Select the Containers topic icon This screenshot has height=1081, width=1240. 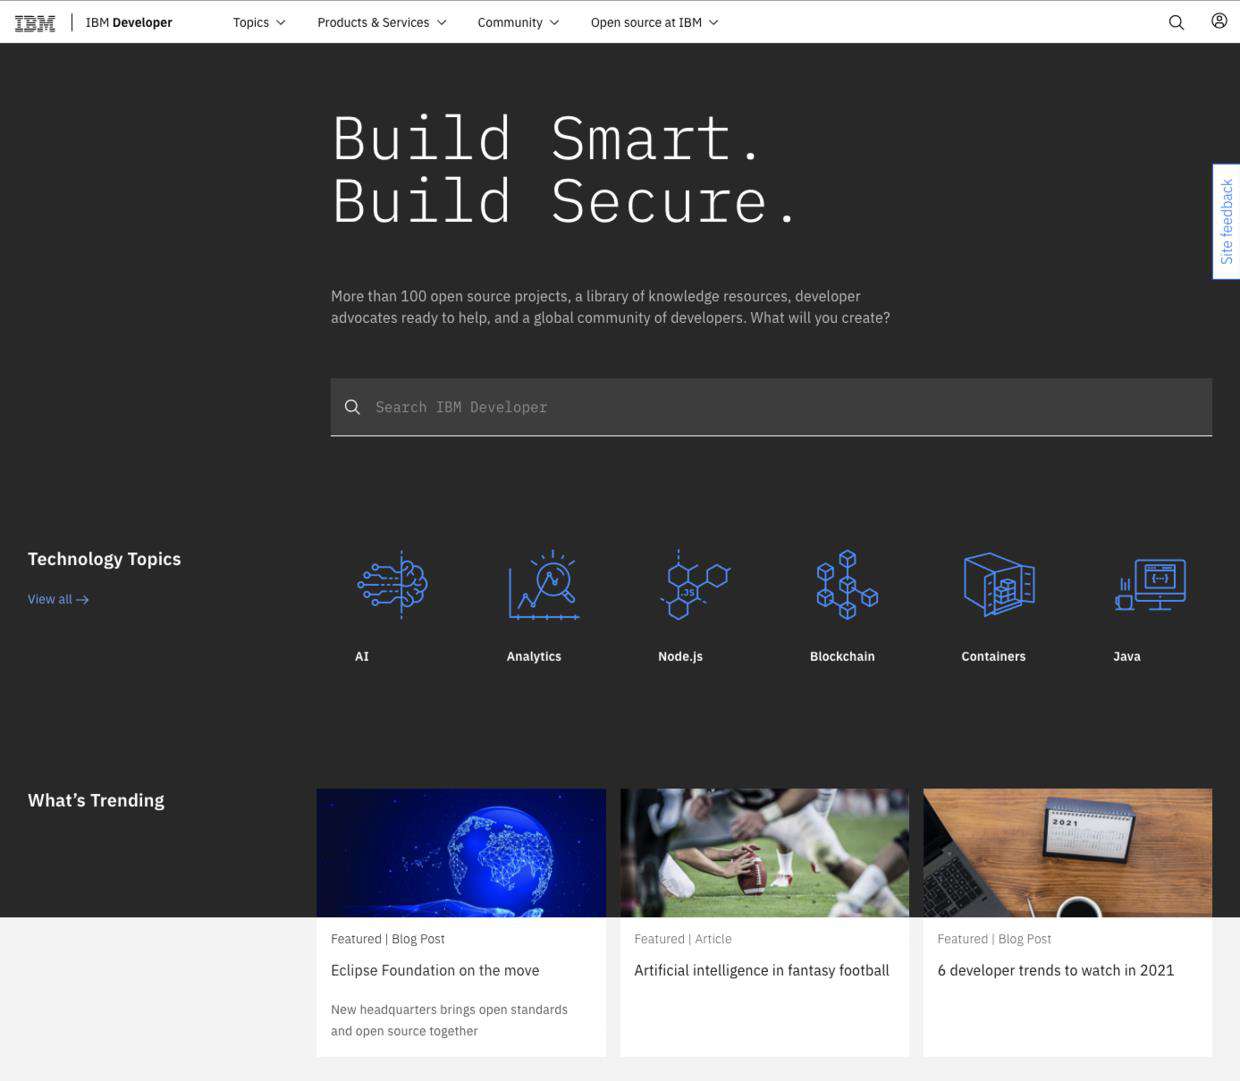click(x=999, y=585)
